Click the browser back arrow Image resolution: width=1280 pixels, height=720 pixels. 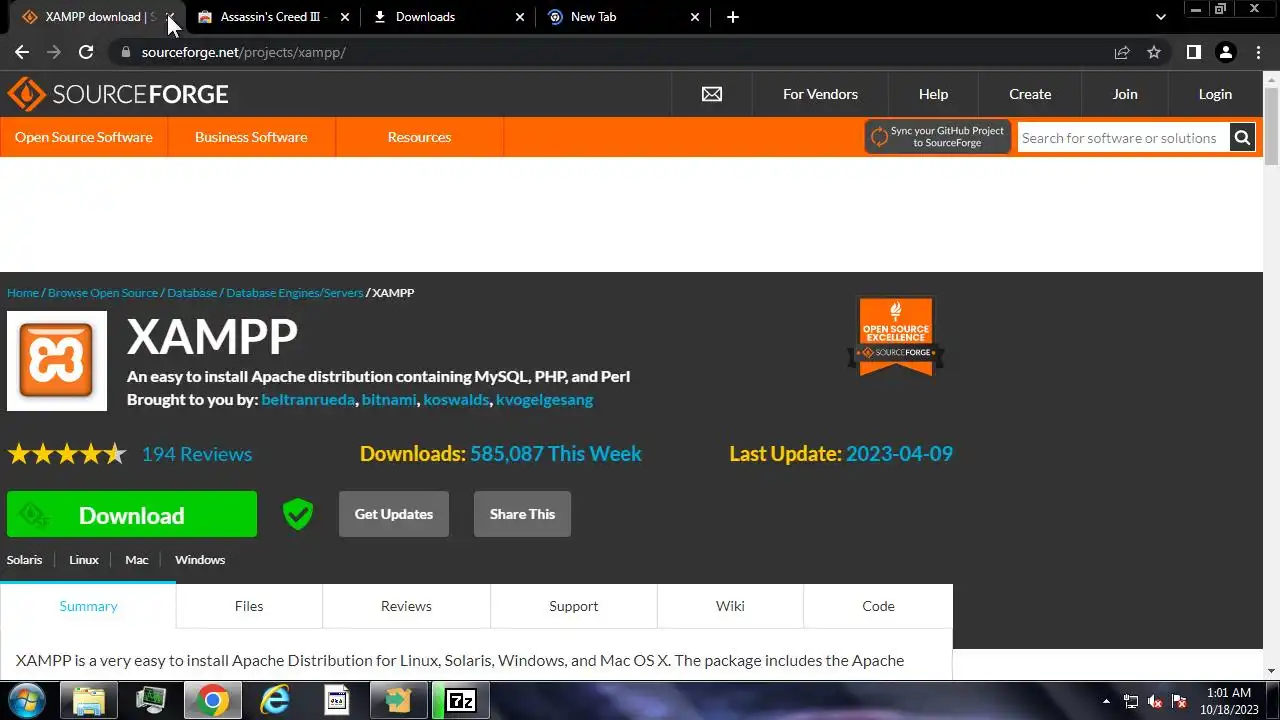point(22,52)
